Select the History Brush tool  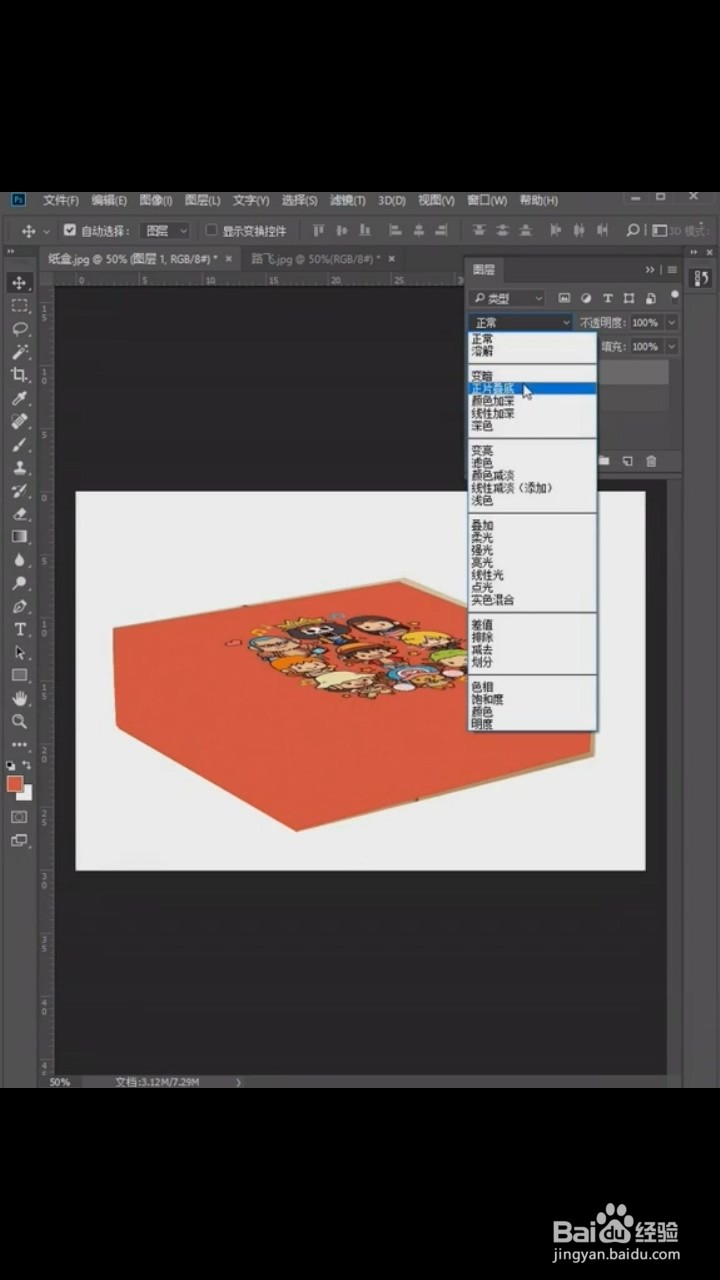pyautogui.click(x=19, y=490)
